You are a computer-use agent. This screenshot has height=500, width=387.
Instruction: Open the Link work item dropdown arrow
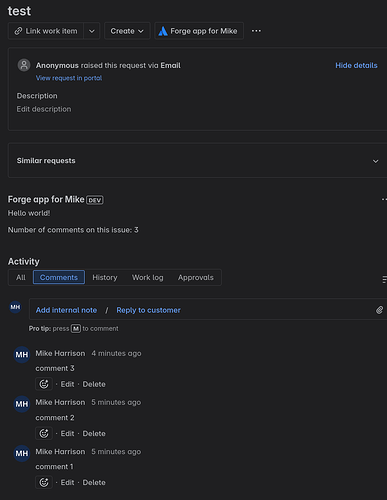click(x=92, y=31)
